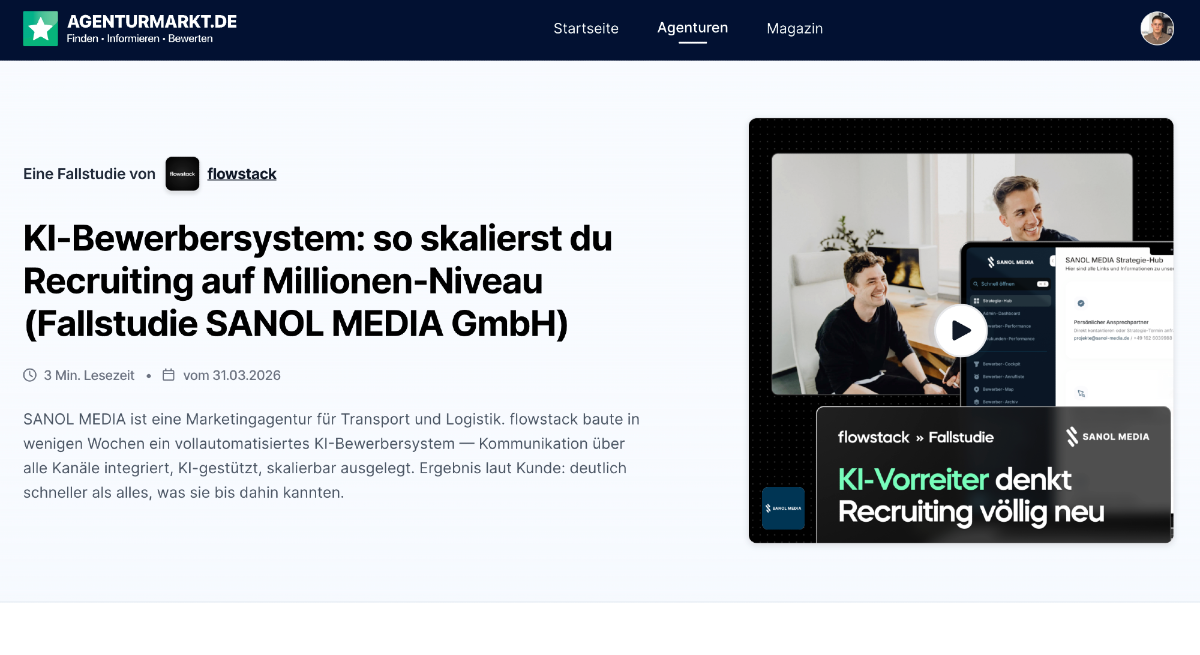This screenshot has height=655, width=1200.
Task: Open the Agenturen navigation item
Action: pyautogui.click(x=692, y=28)
